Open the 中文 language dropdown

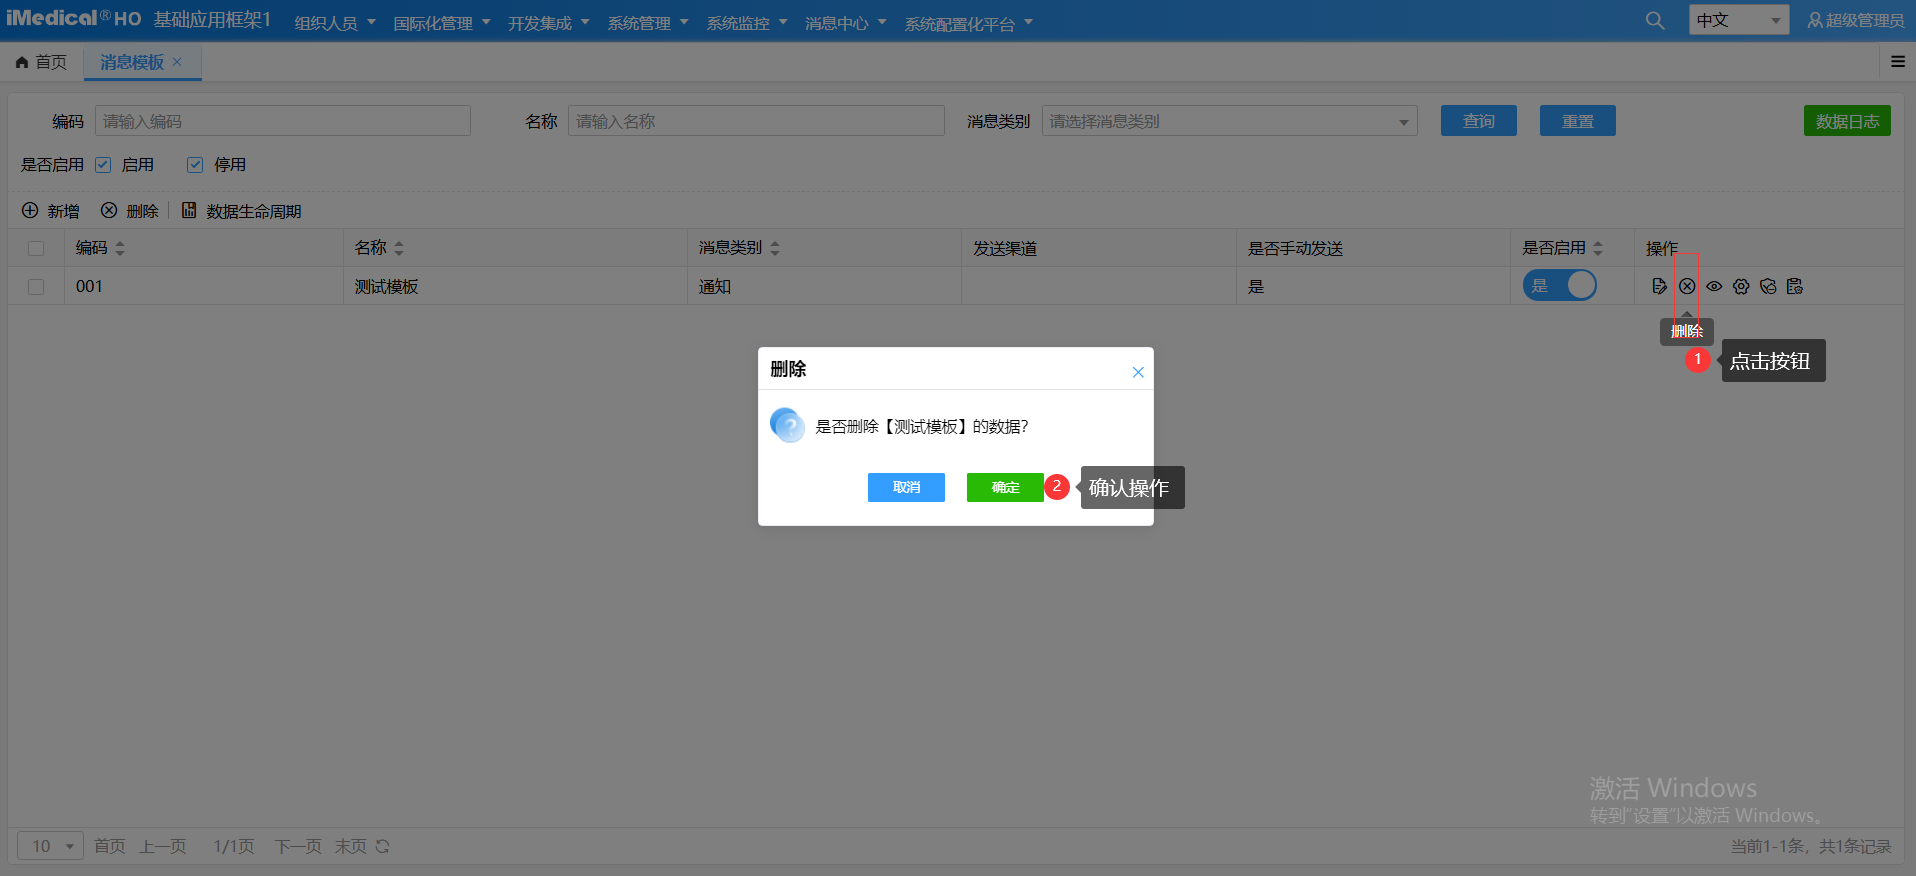(1738, 20)
